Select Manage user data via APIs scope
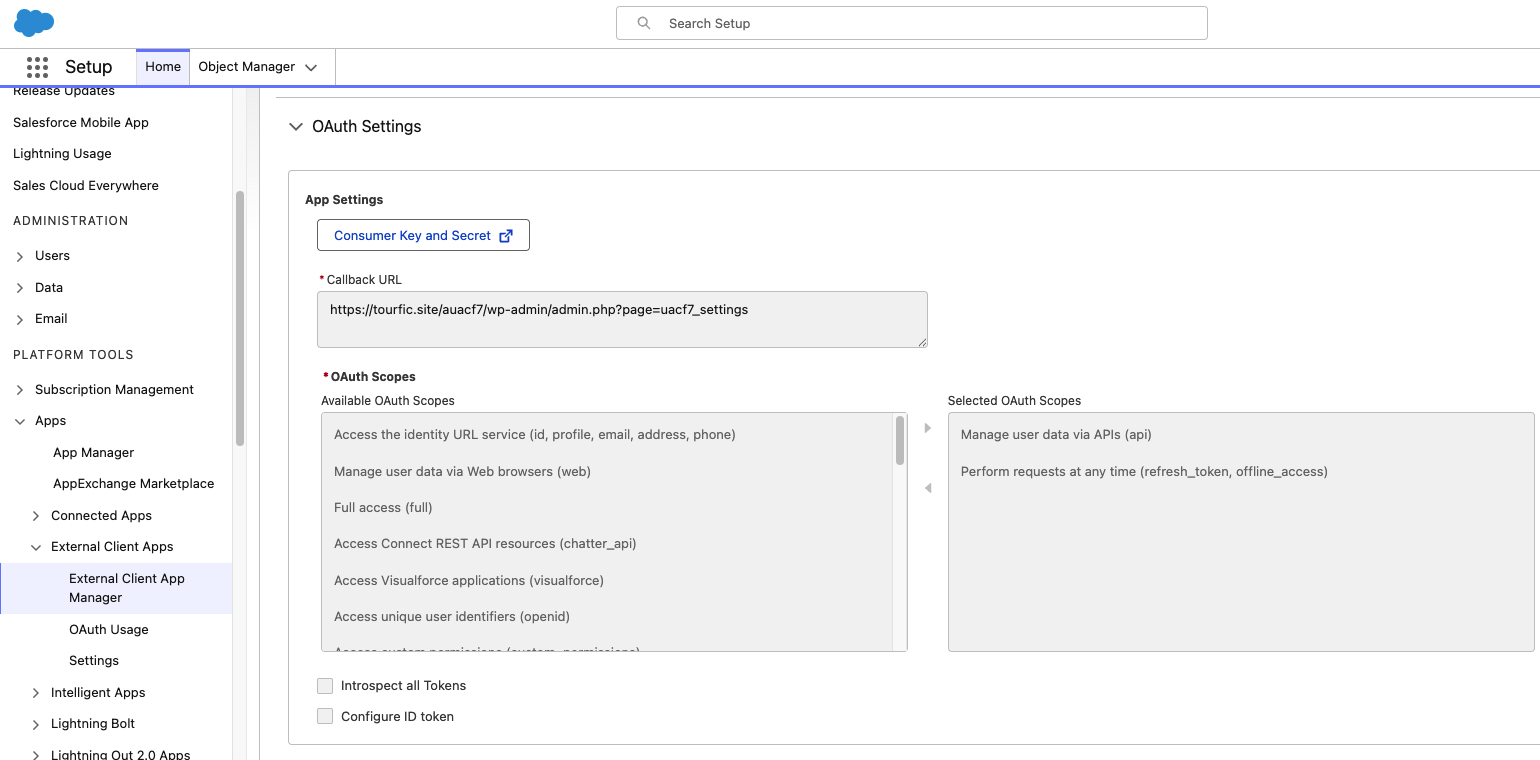 pos(1056,435)
